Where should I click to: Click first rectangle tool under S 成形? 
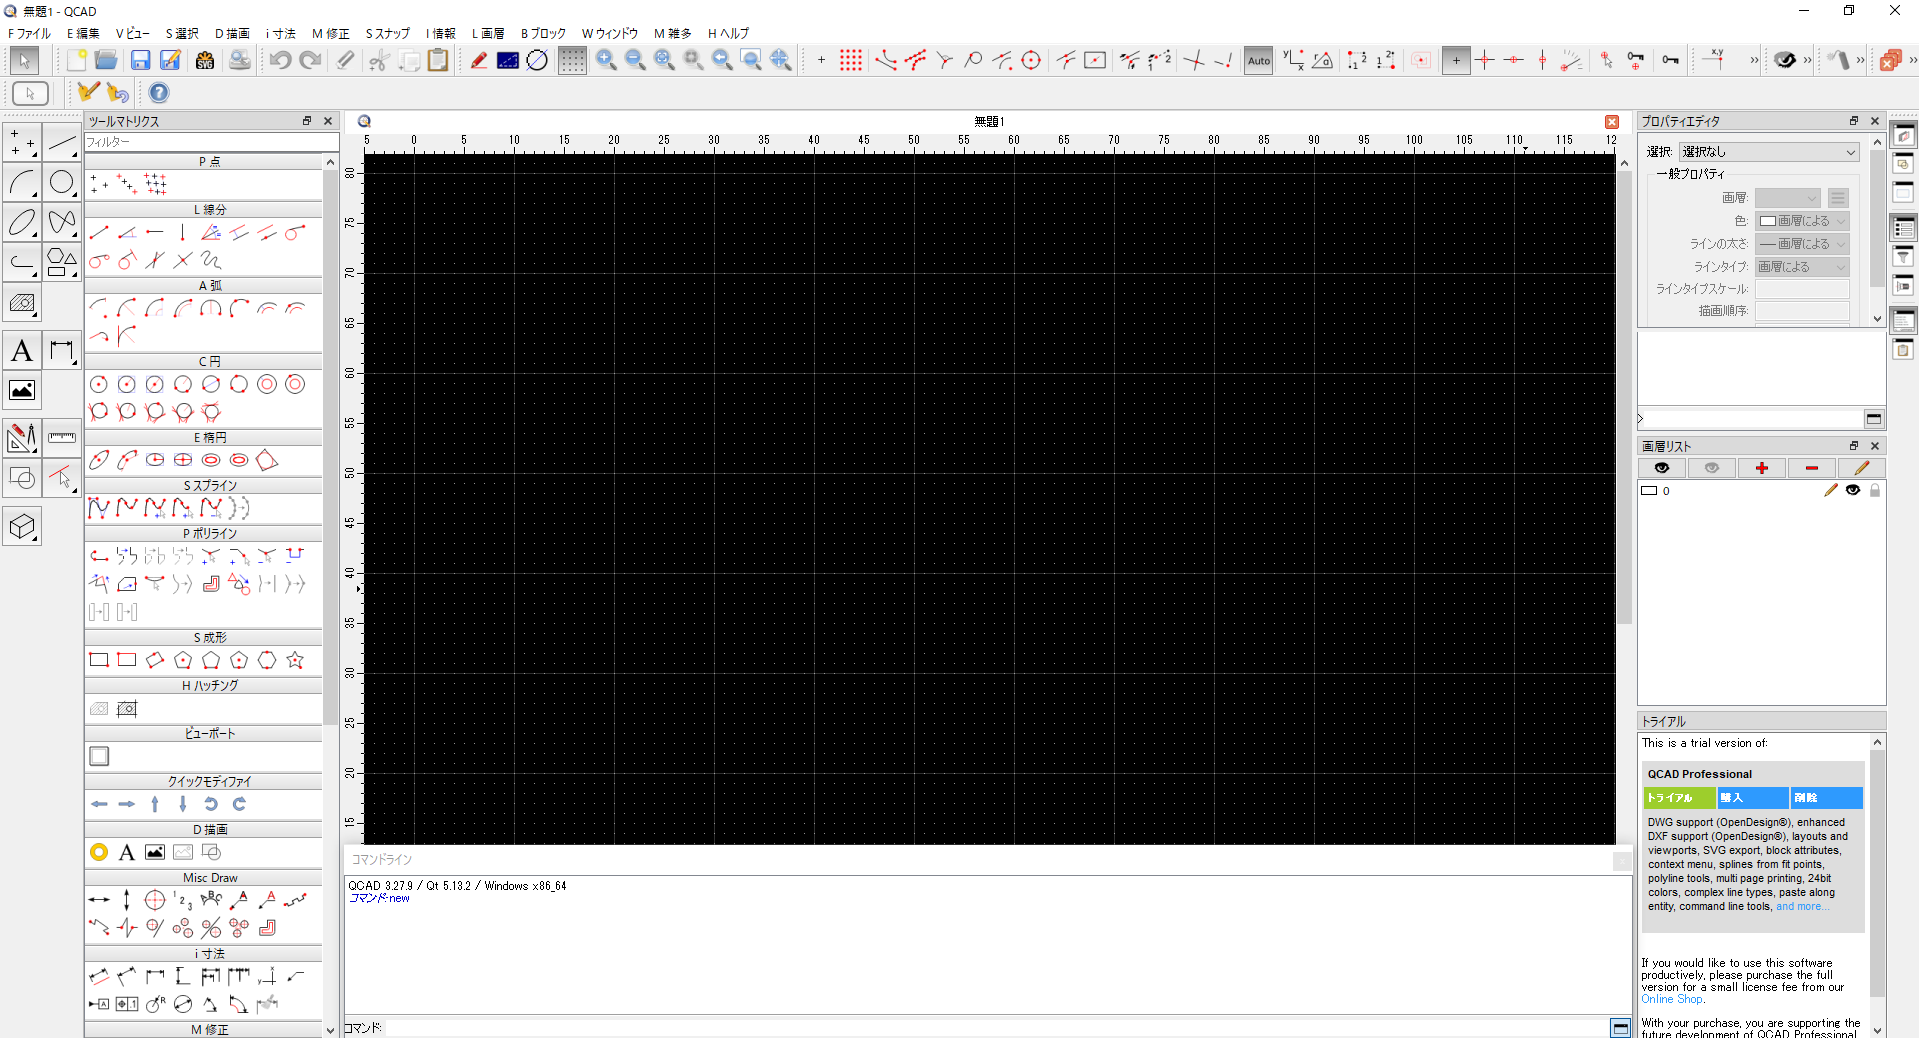coord(99,660)
